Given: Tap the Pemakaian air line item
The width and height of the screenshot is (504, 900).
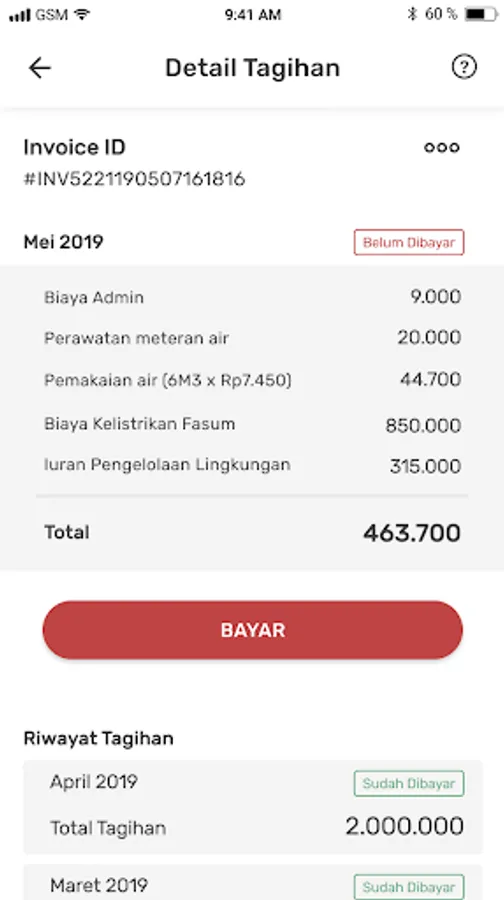Looking at the screenshot, I should [253, 380].
